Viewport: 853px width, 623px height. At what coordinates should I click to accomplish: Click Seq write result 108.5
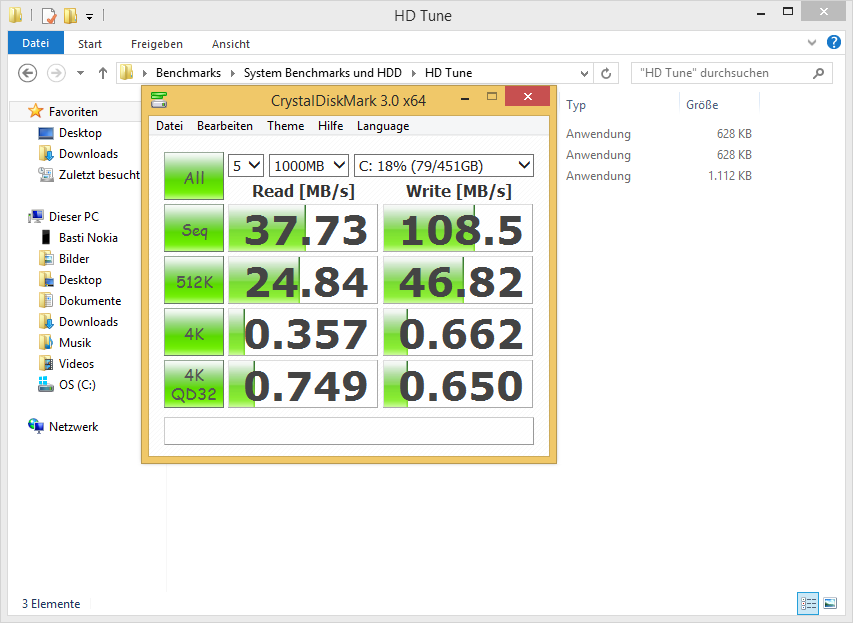click(458, 228)
